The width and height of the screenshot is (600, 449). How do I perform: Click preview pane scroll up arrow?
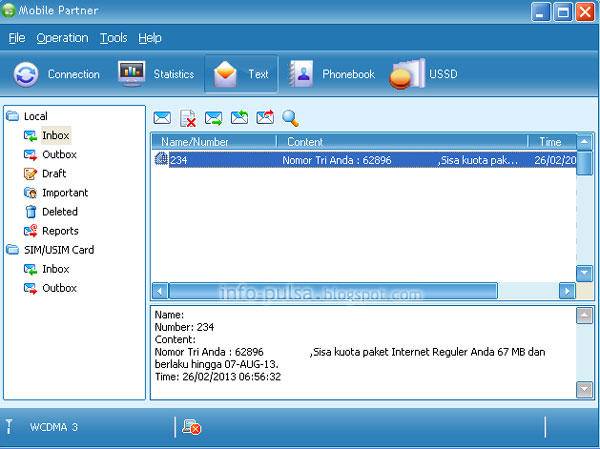[x=584, y=315]
